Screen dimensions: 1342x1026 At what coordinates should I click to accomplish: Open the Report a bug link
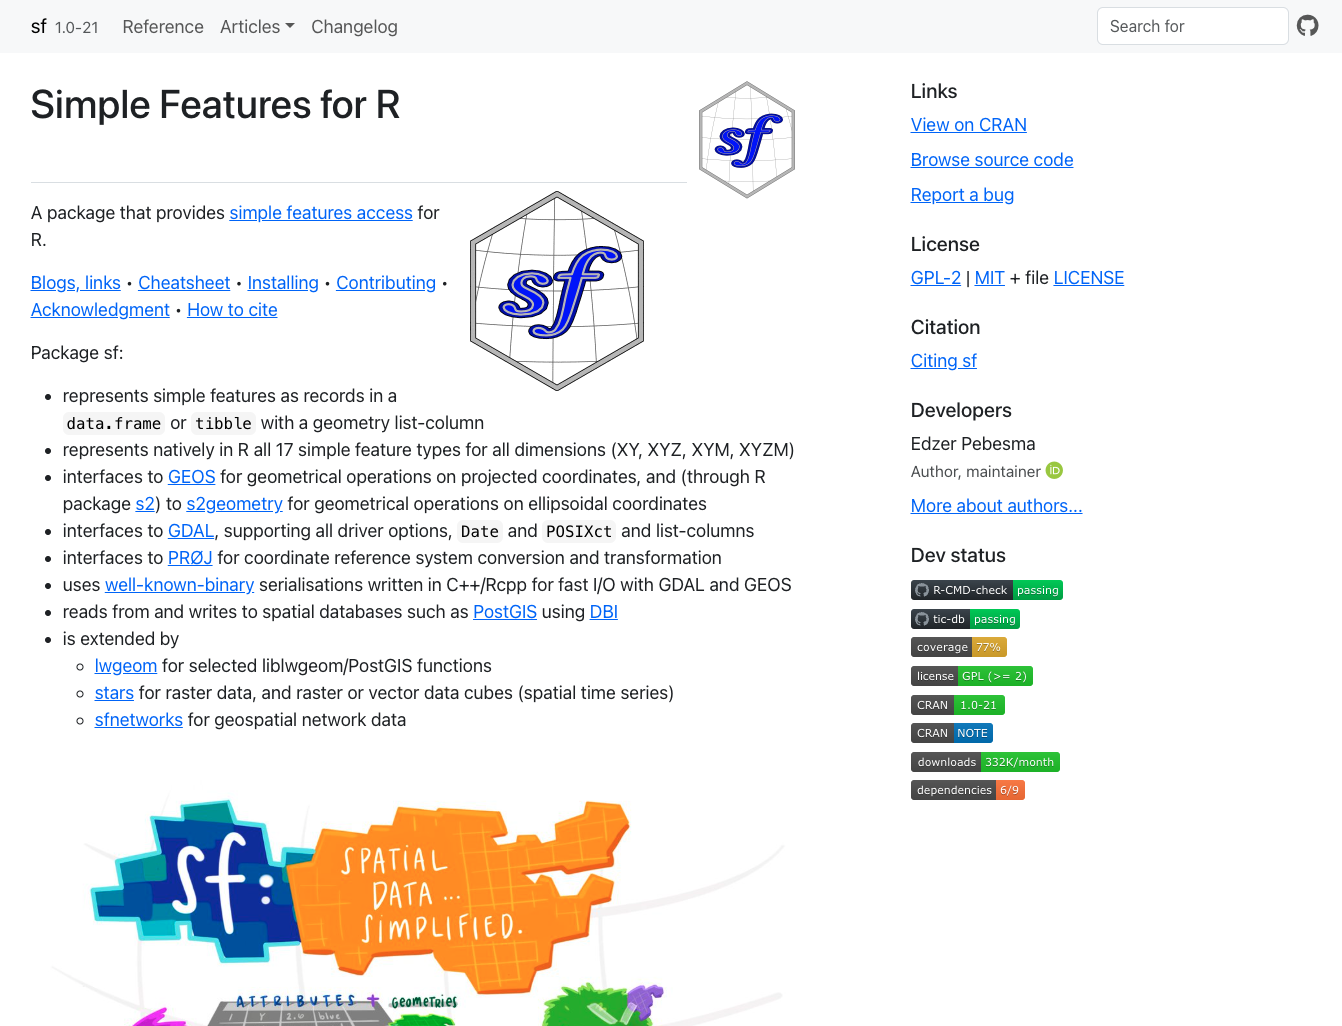click(962, 195)
